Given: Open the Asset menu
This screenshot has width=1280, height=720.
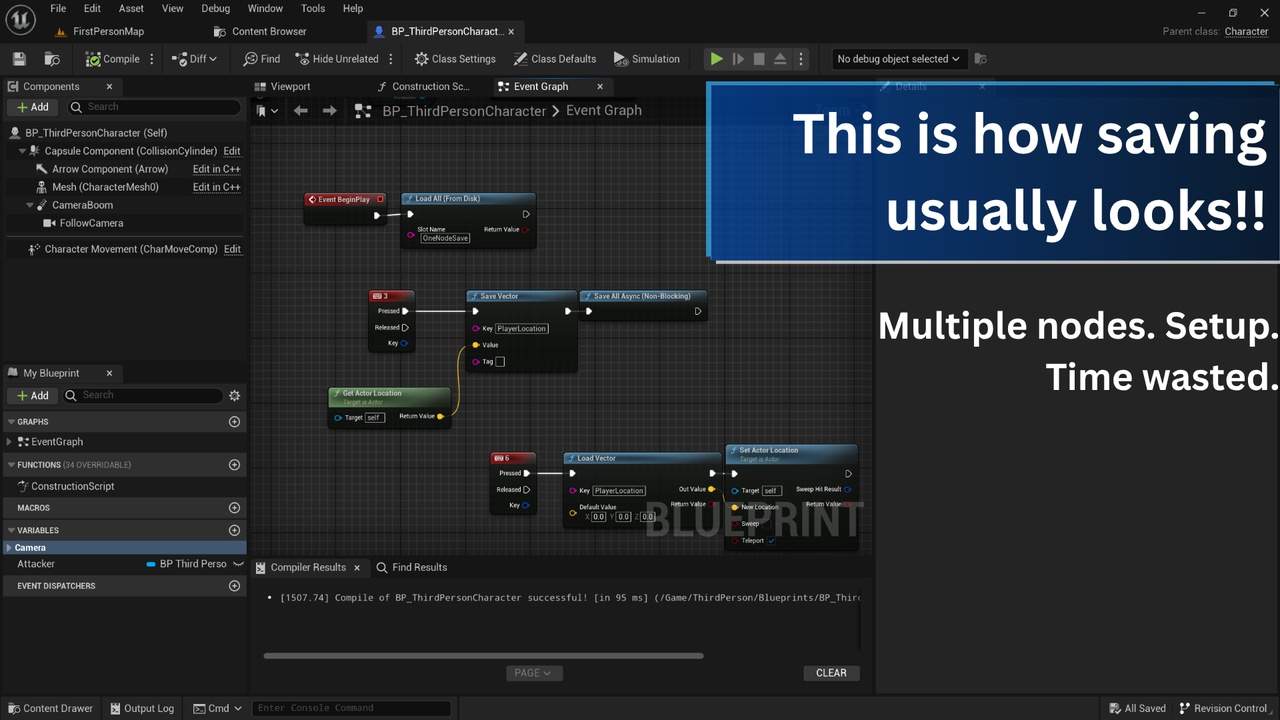Looking at the screenshot, I should click(x=131, y=8).
